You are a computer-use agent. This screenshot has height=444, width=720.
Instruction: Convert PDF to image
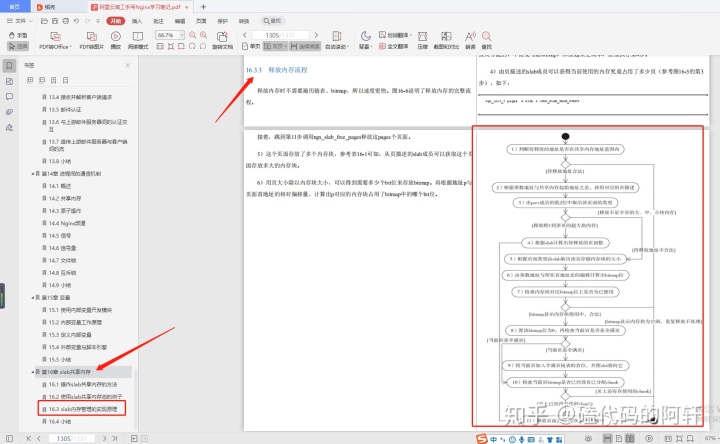click(92, 40)
